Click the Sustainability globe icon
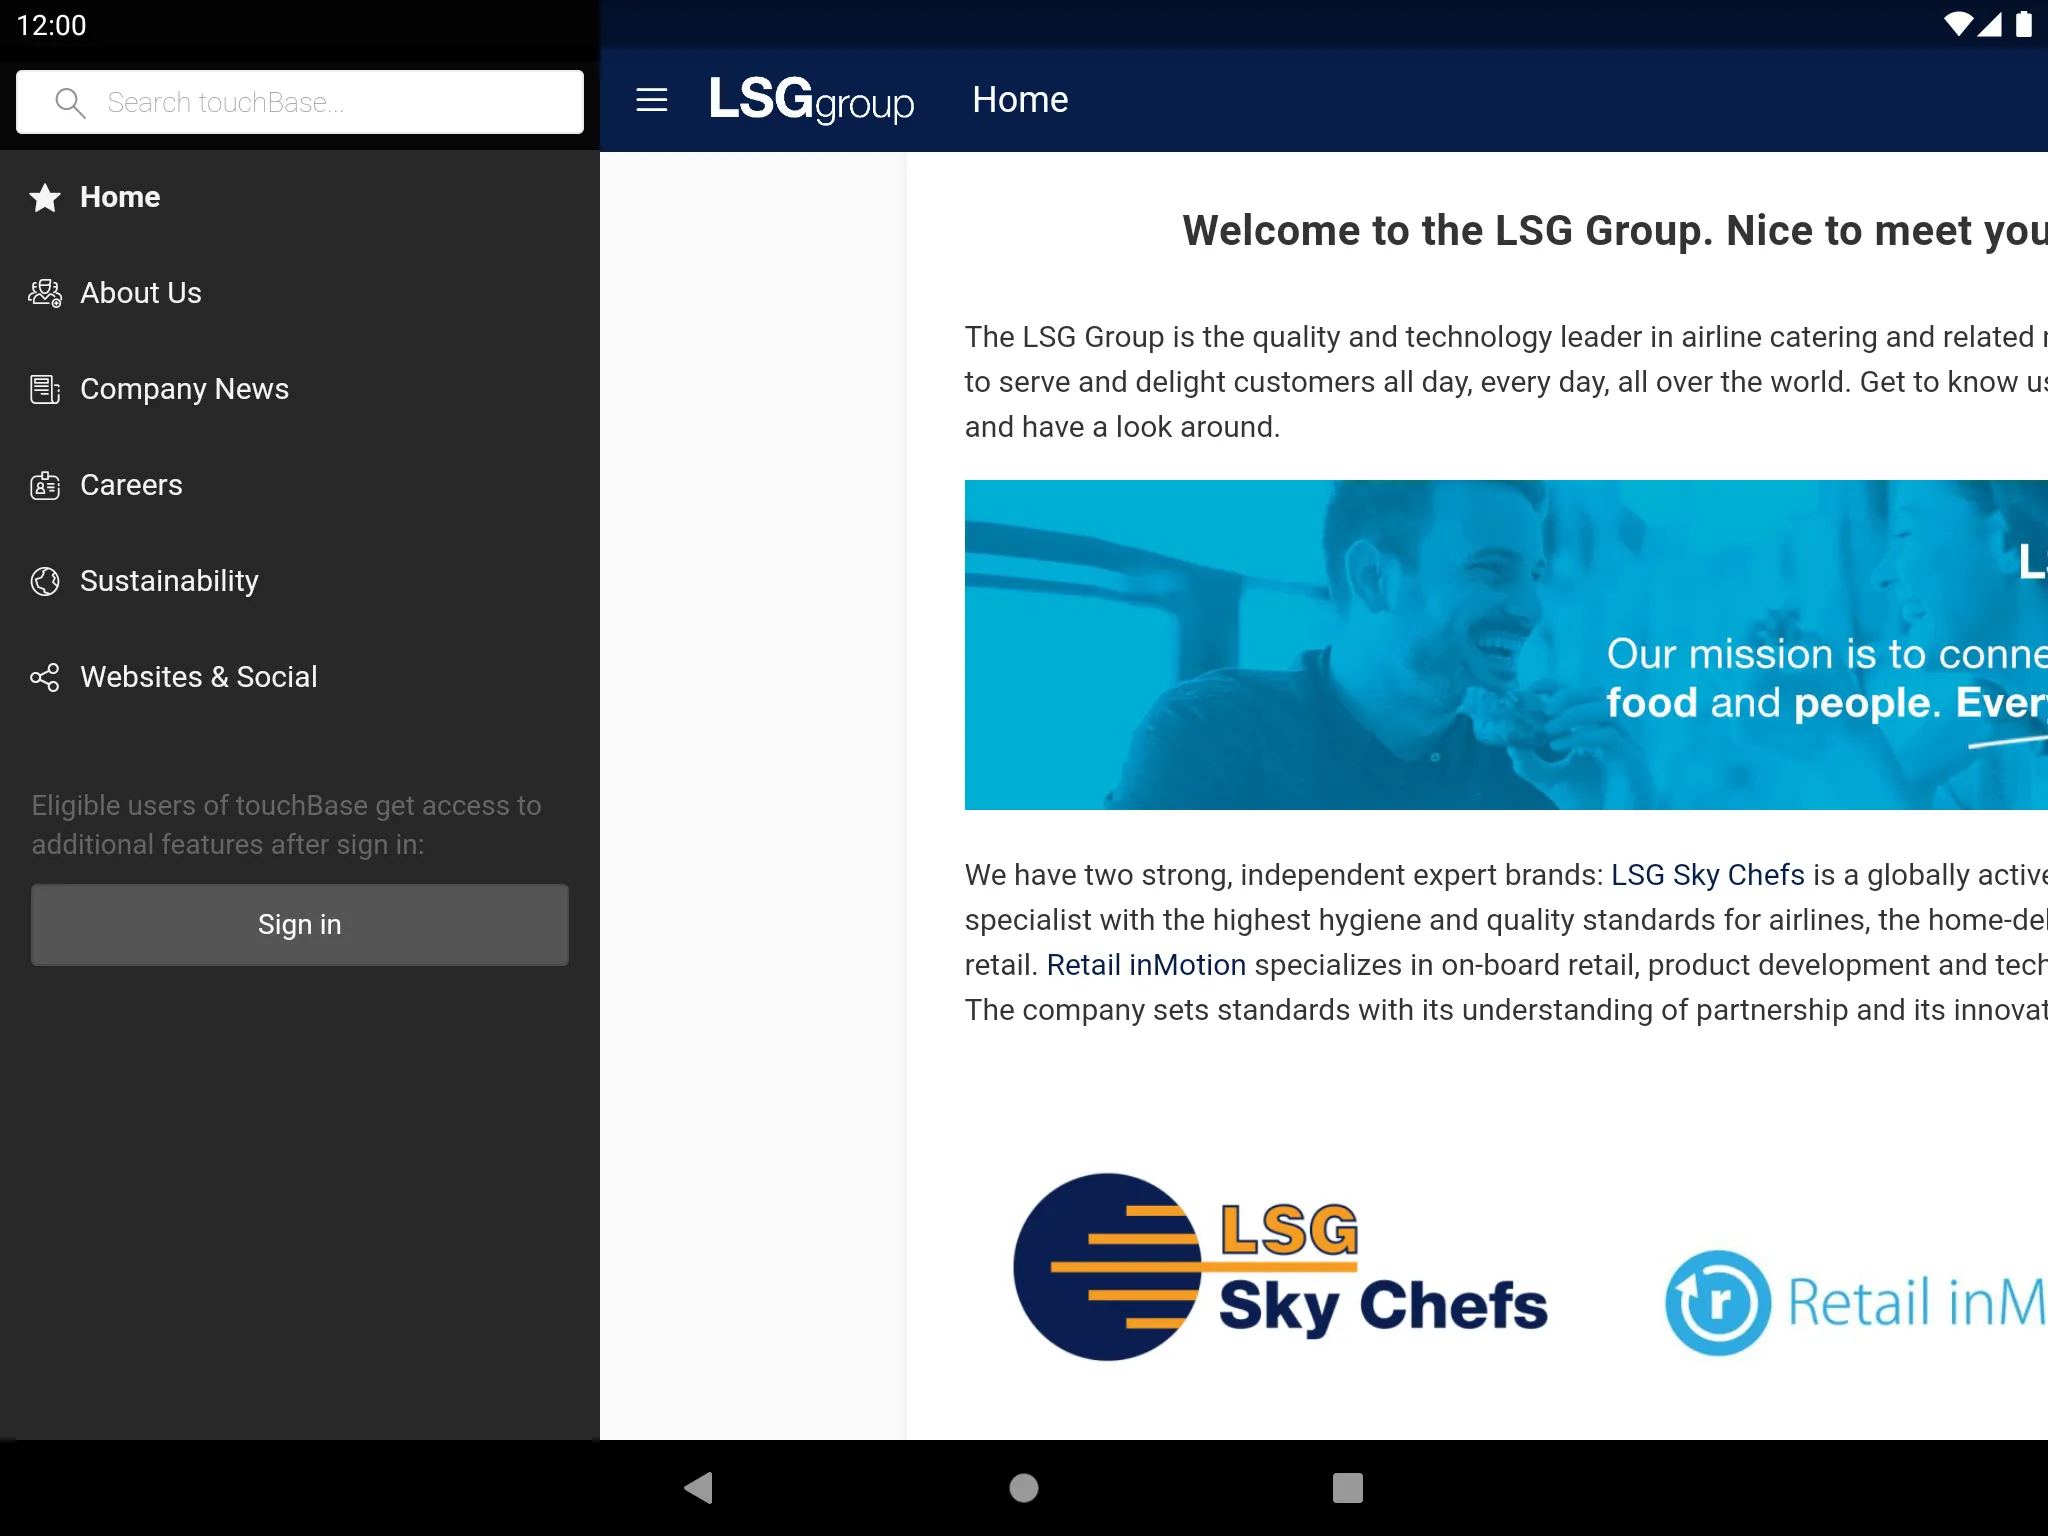The height and width of the screenshot is (1536, 2048). tap(45, 581)
